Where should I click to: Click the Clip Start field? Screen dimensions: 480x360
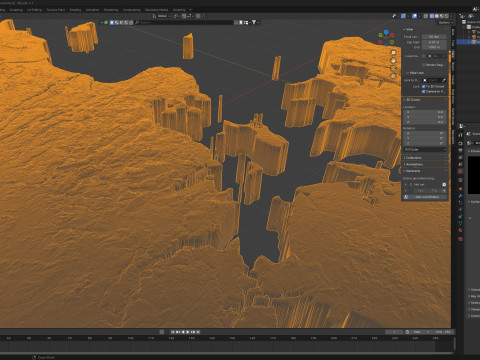434,42
